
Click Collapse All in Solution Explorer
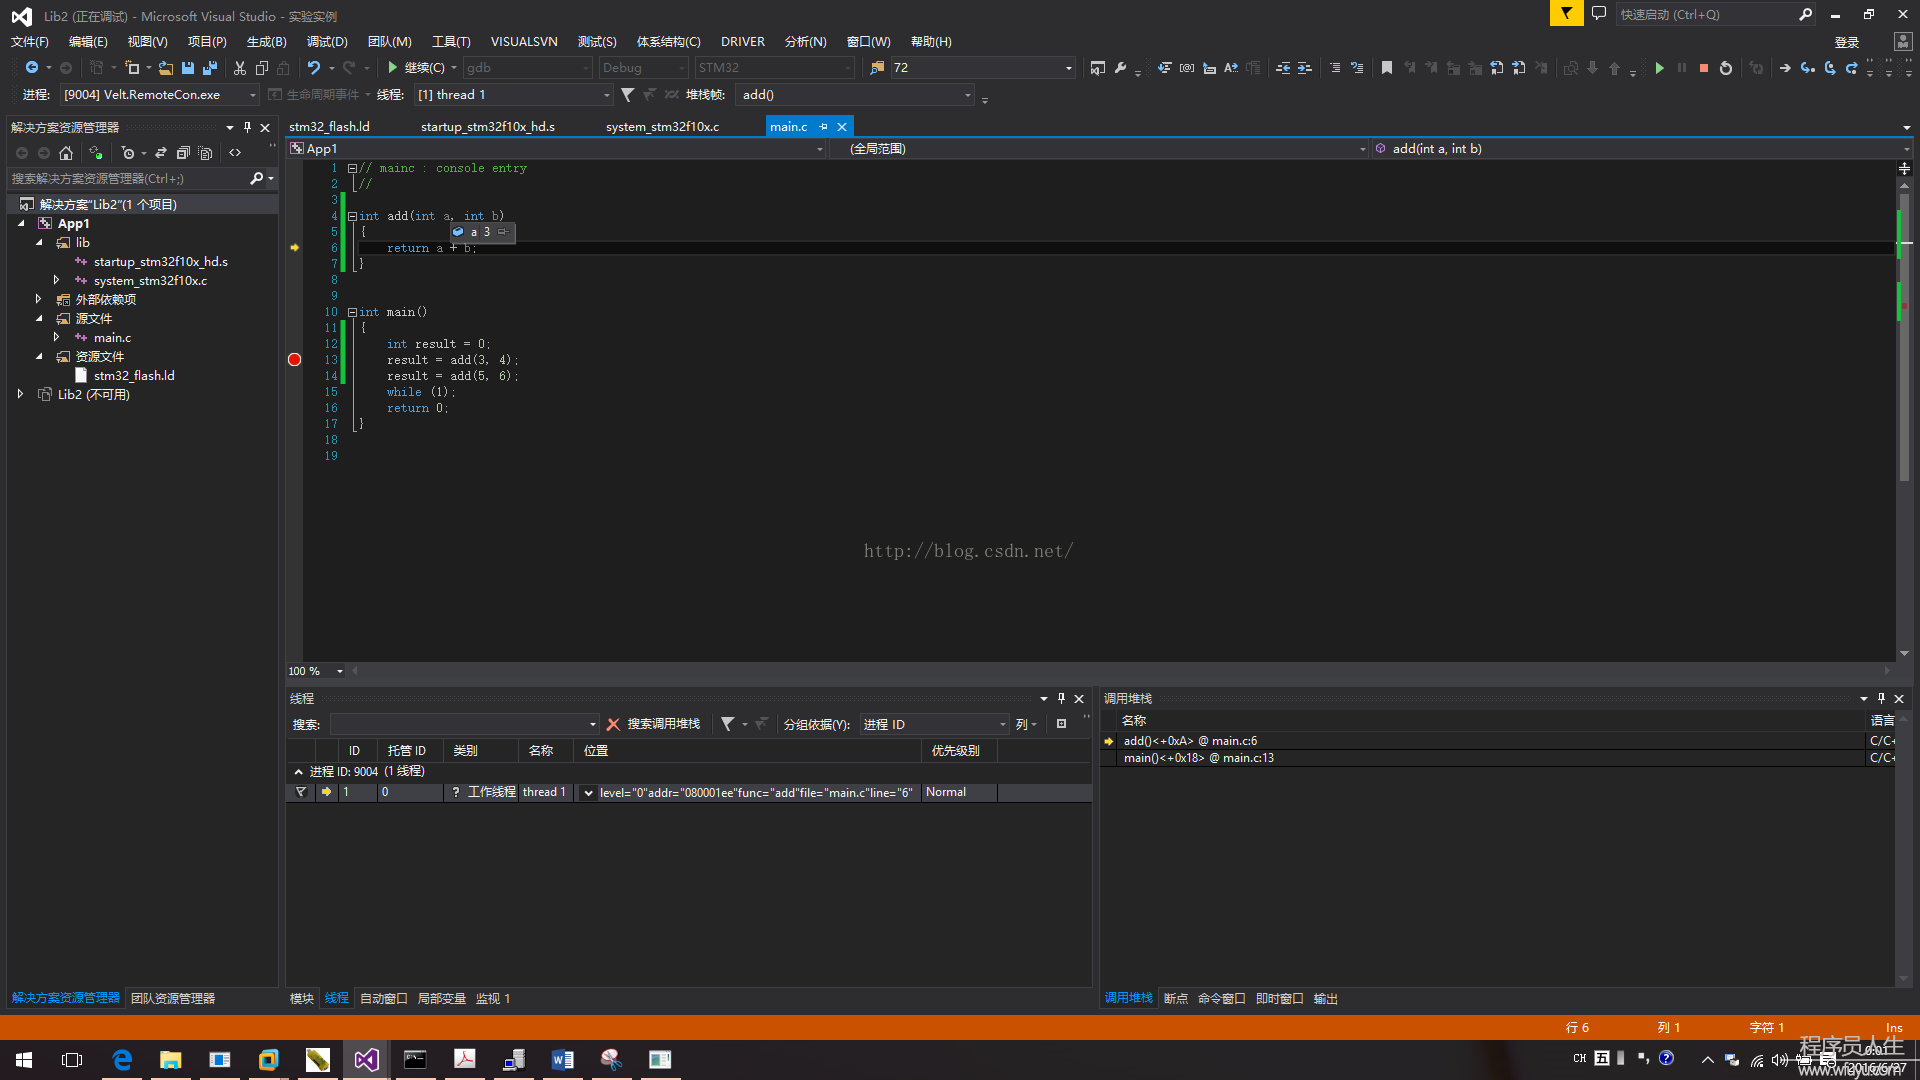[183, 153]
